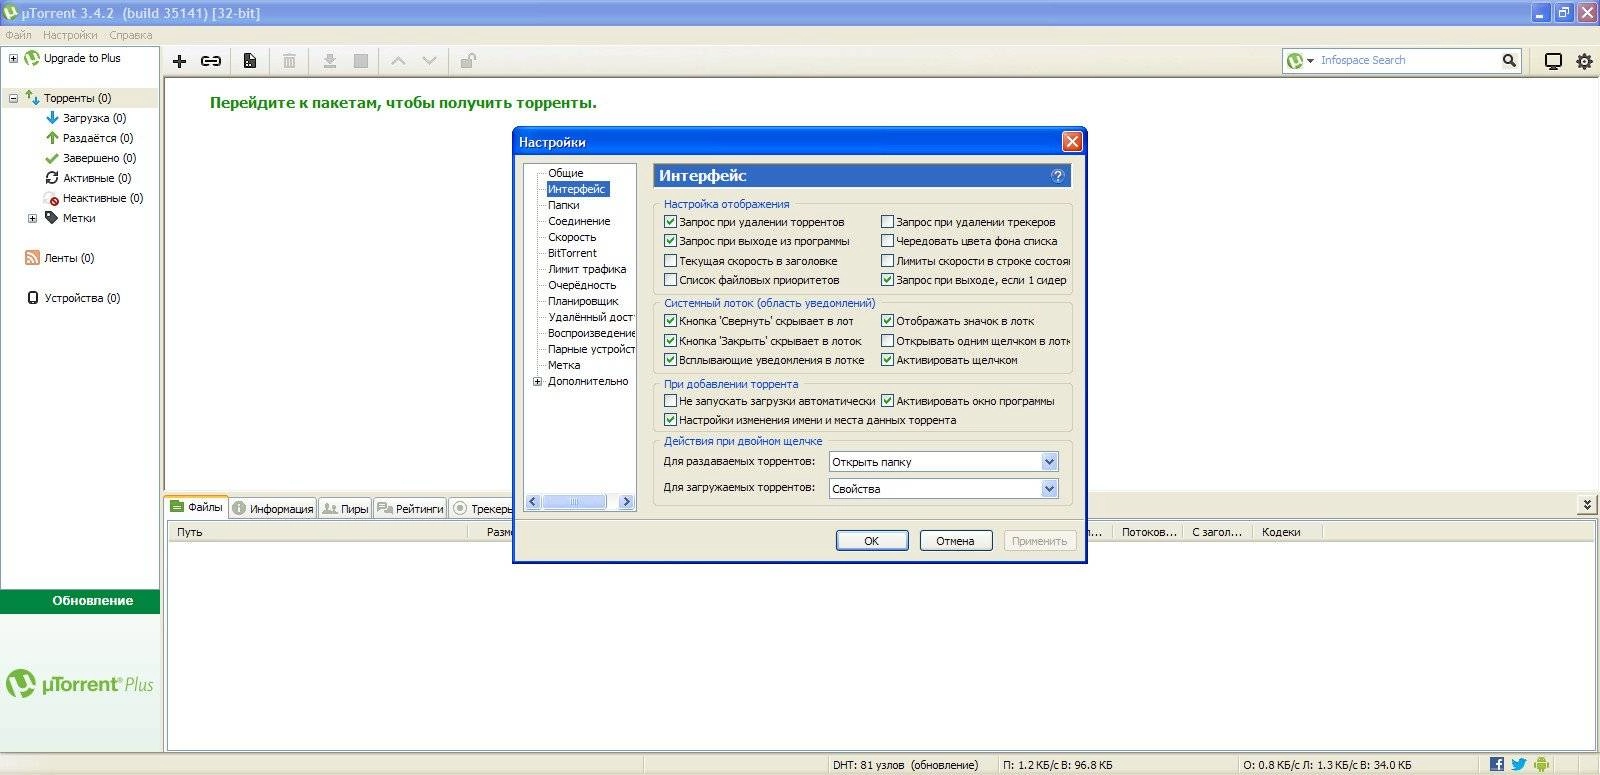Open preferences gear icon at top right
Viewport: 1600px width, 775px height.
[x=1584, y=61]
